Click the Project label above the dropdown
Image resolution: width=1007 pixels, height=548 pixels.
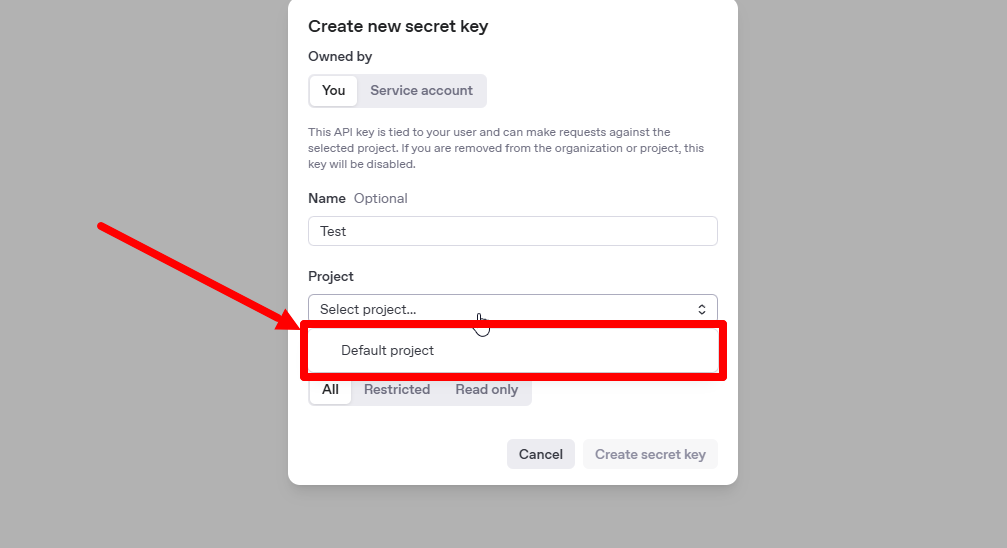tap(331, 276)
